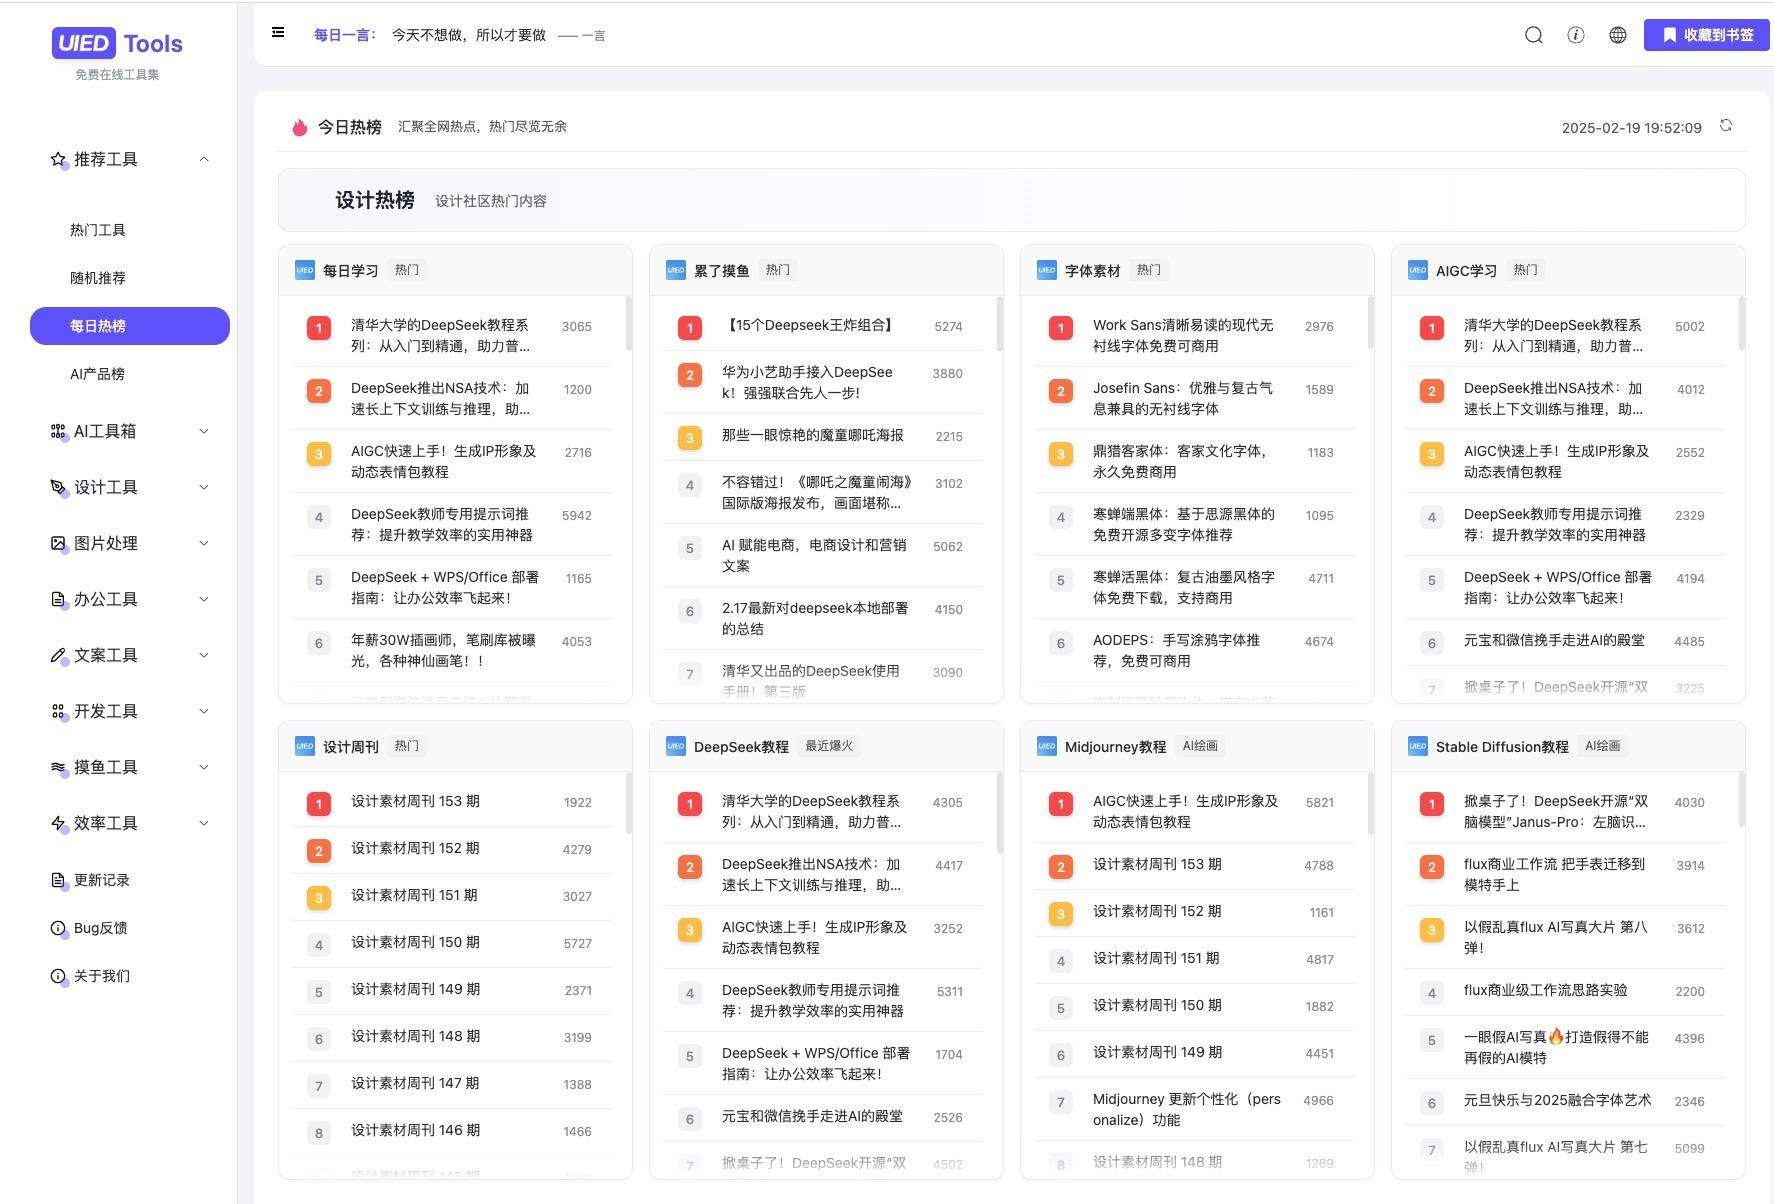Click the 收藏到书签 button
This screenshot has height=1204, width=1774.
[x=1707, y=35]
